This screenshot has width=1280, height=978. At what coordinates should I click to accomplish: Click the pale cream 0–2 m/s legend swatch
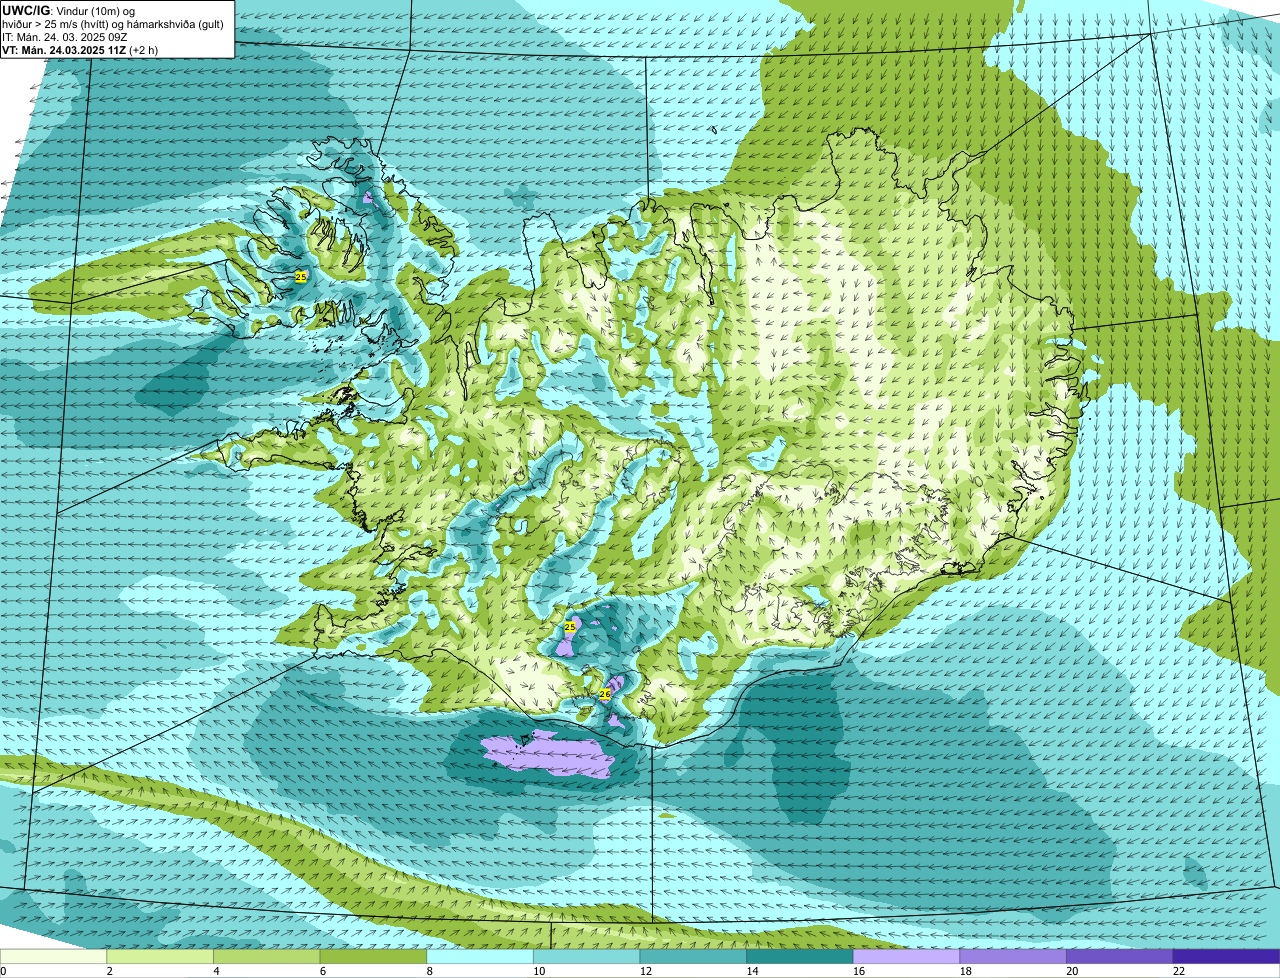pyautogui.click(x=53, y=956)
